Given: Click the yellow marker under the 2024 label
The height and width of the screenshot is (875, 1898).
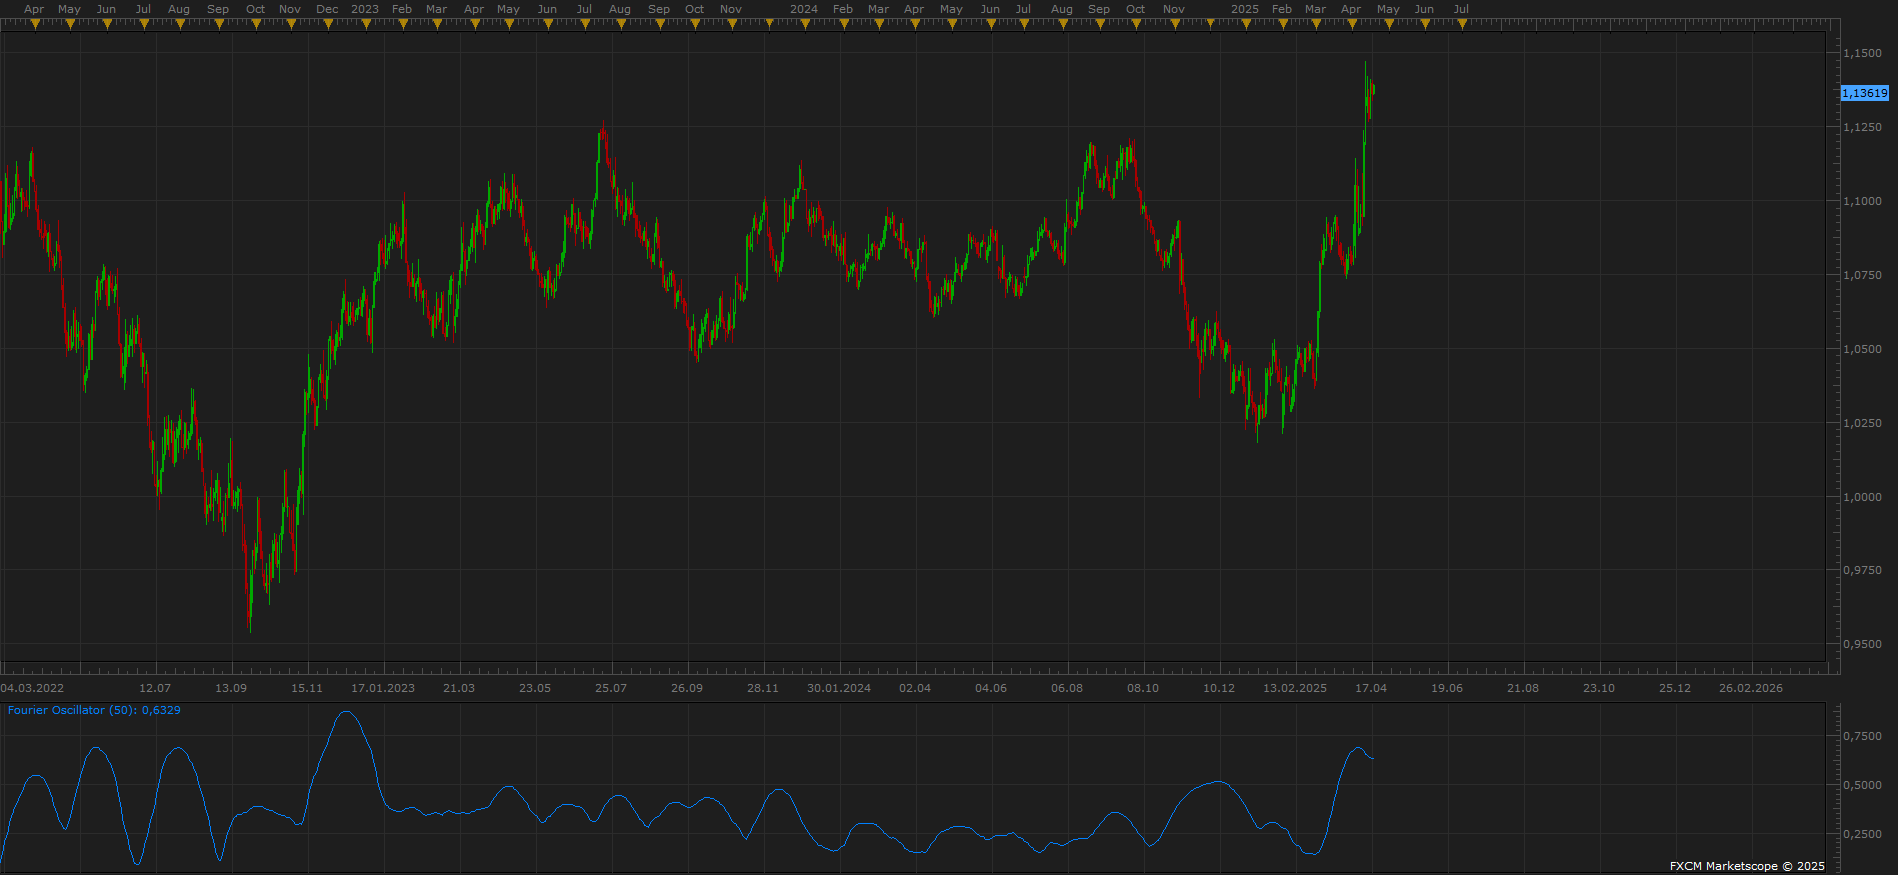Looking at the screenshot, I should click(x=805, y=24).
